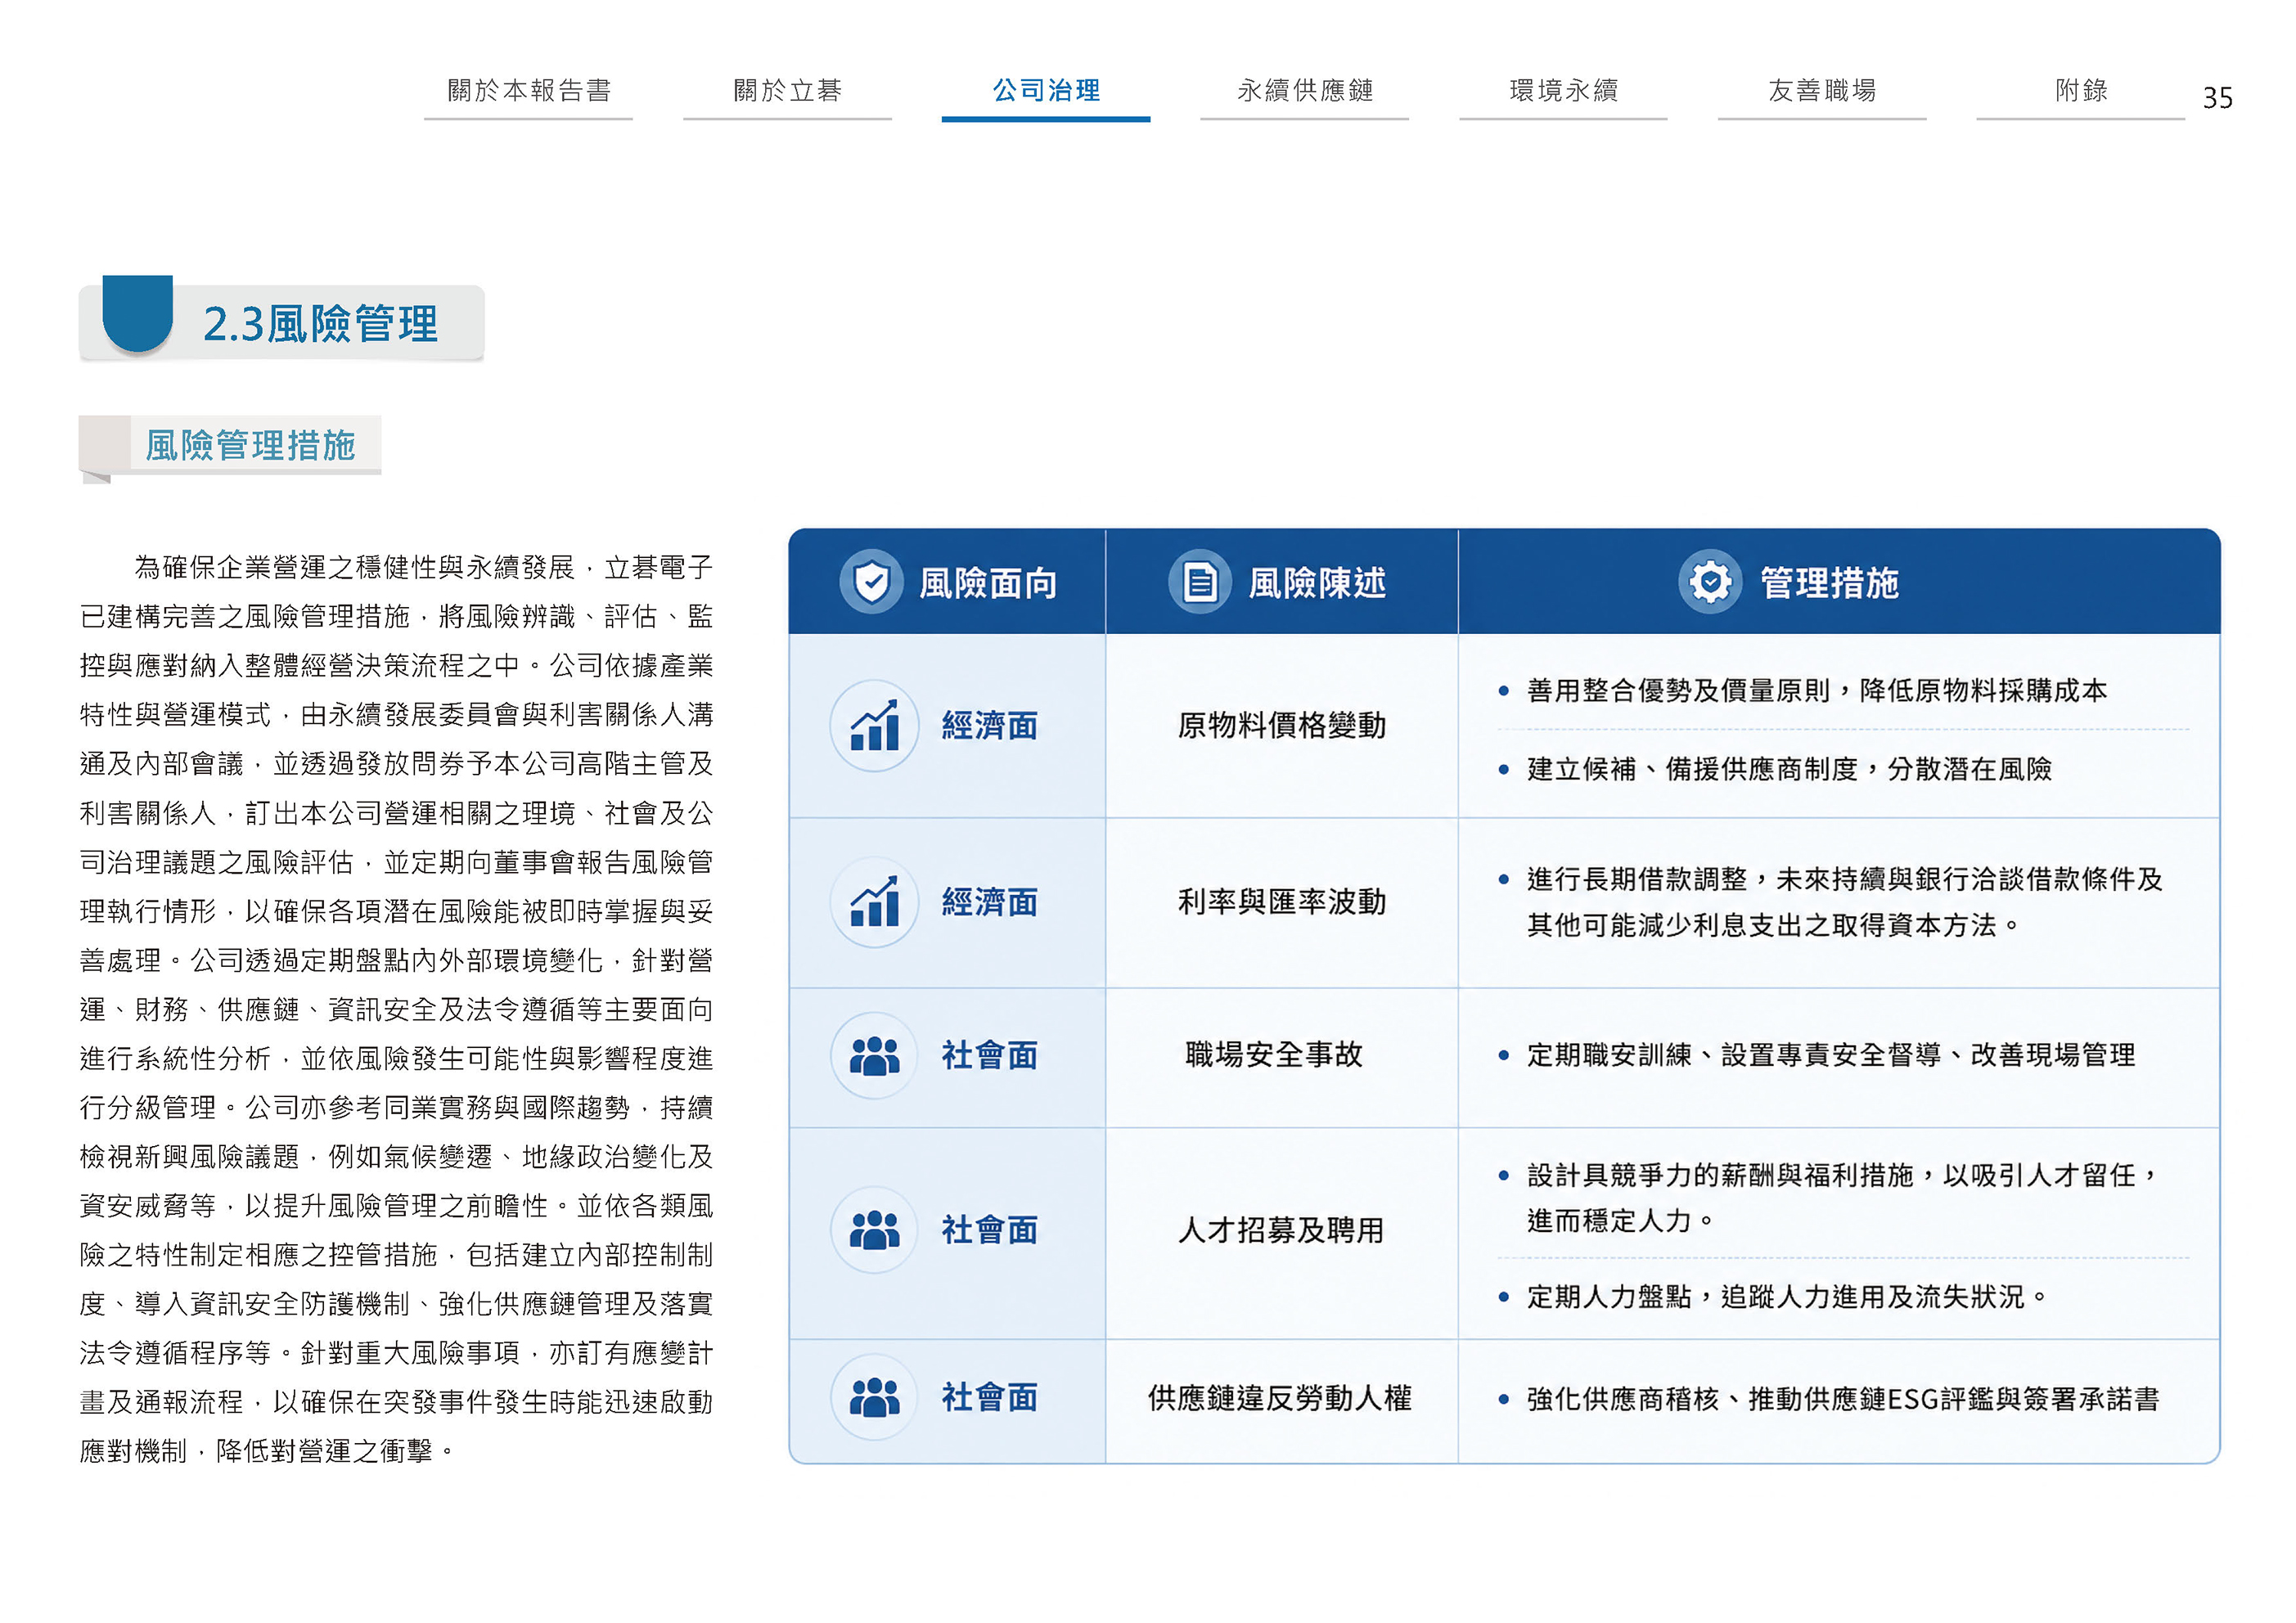Click page number 35
2296x1623 pixels.
[2217, 98]
